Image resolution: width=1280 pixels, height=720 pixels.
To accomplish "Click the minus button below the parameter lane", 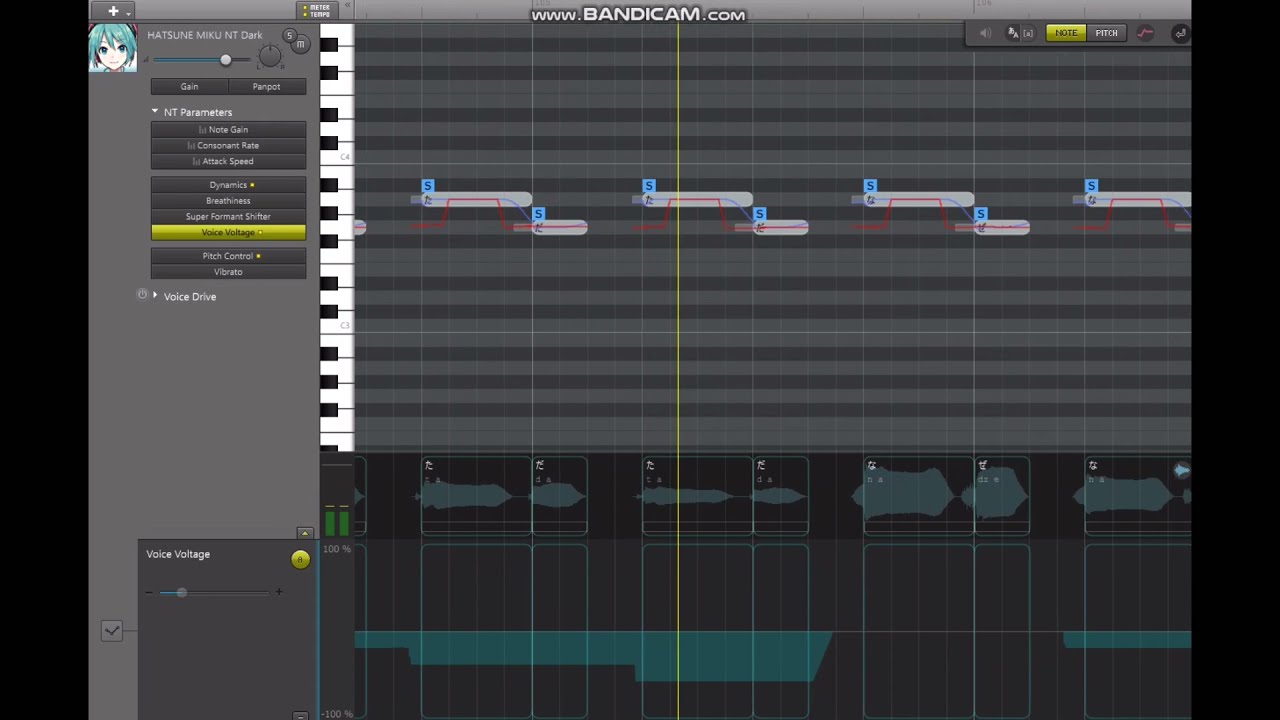I will click(300, 715).
